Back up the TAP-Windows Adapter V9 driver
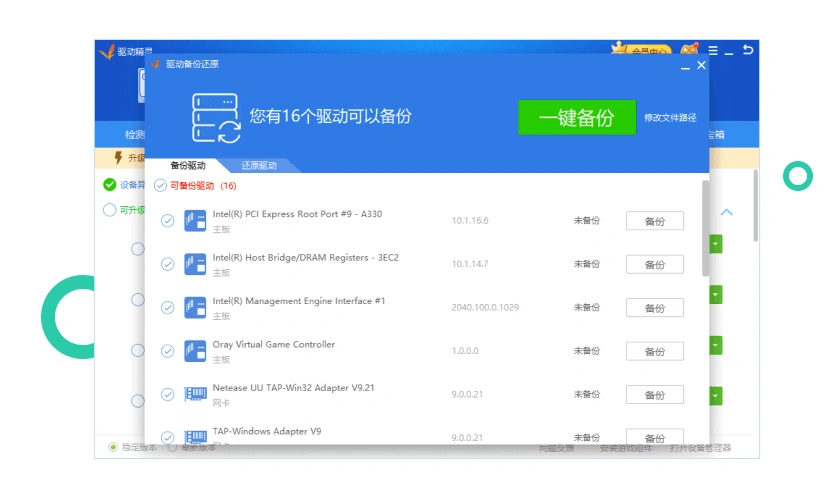Screen dimensions: 833x495 click(654, 437)
